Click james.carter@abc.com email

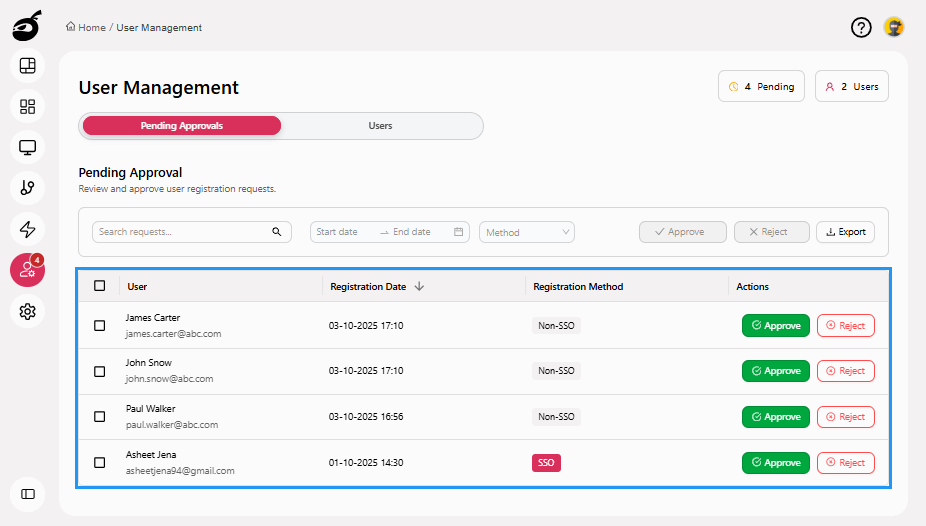(x=173, y=334)
